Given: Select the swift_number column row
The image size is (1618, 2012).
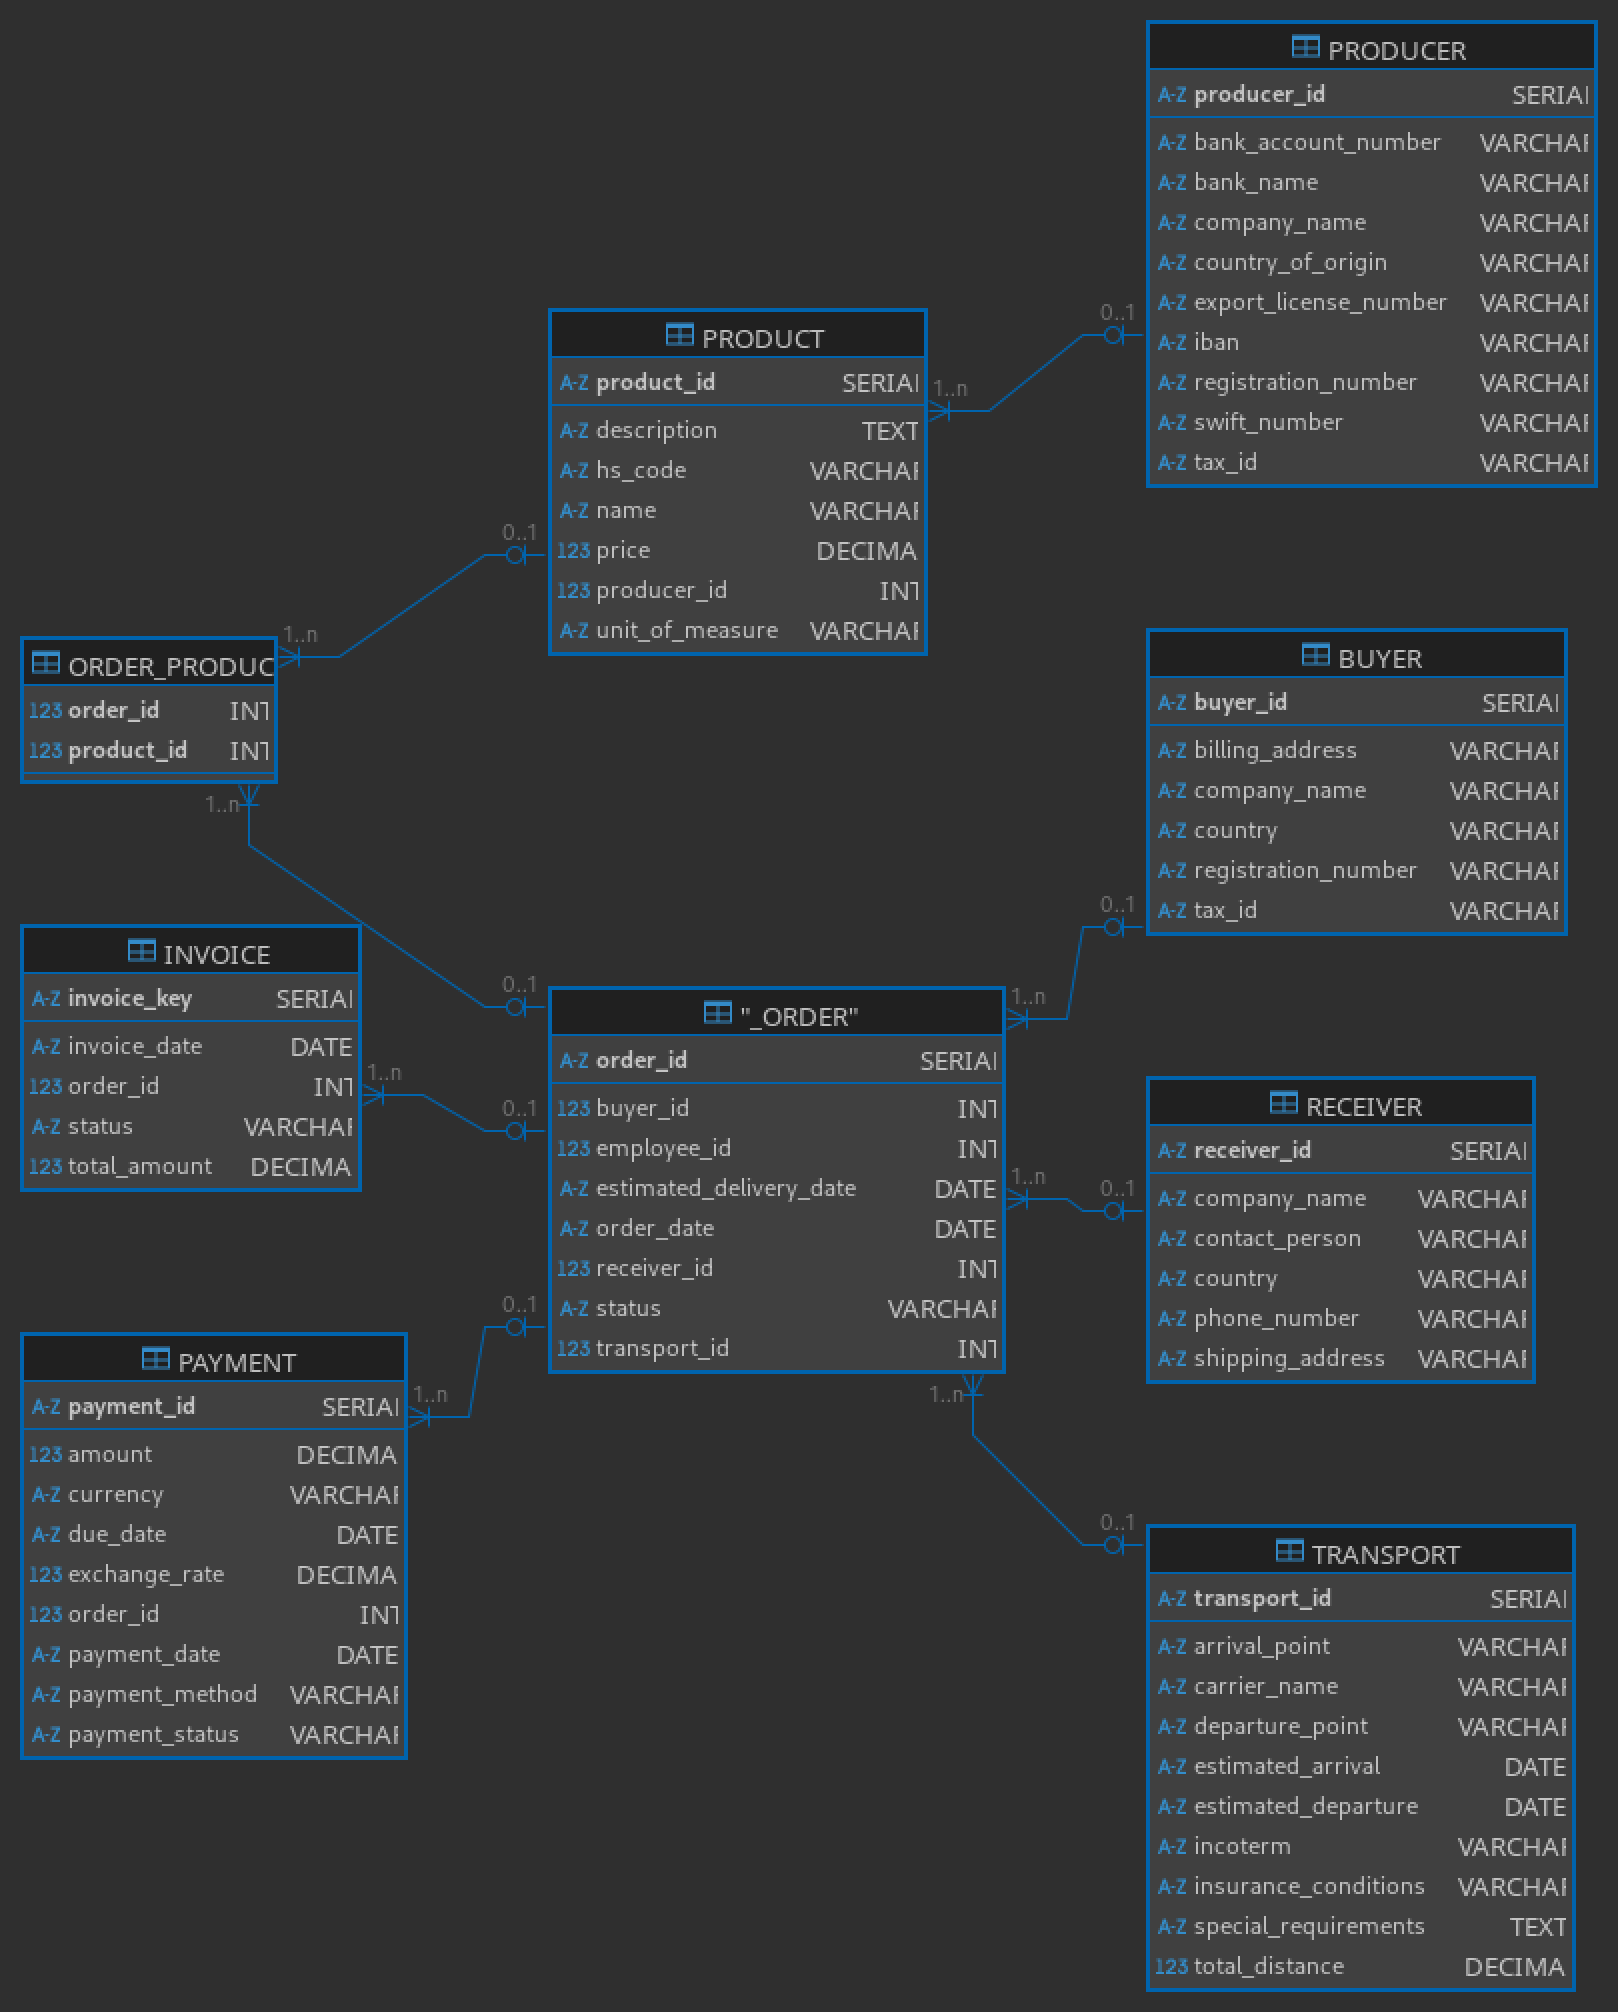Looking at the screenshot, I should 1268,423.
